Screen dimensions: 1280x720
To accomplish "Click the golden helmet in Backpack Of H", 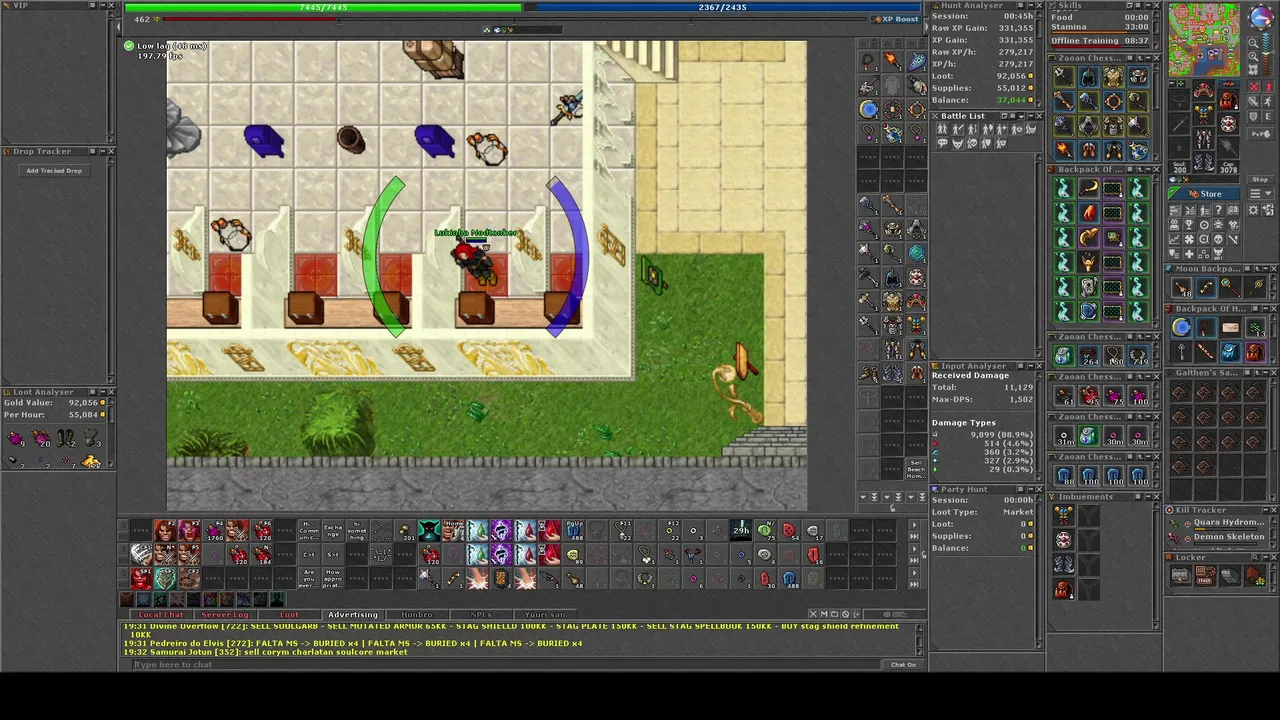I will (1089, 262).
